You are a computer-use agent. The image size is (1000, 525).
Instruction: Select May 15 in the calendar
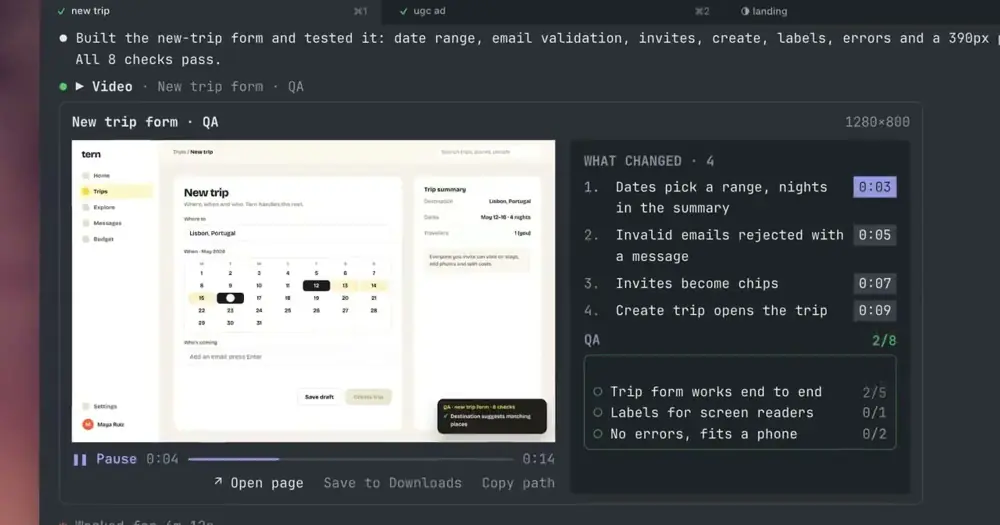coord(202,298)
